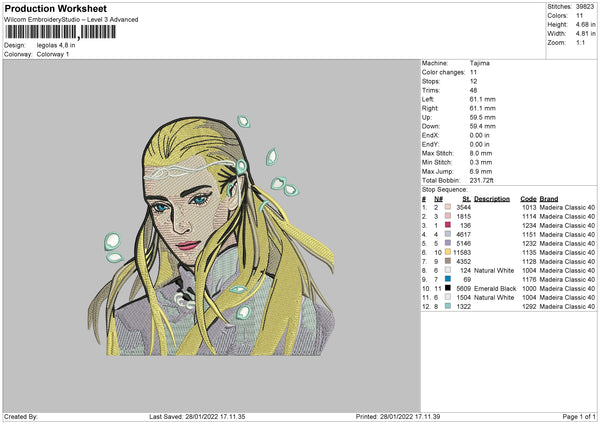This screenshot has height=424, width=600.
Task: Click the Code column header
Action: [x=528, y=198]
